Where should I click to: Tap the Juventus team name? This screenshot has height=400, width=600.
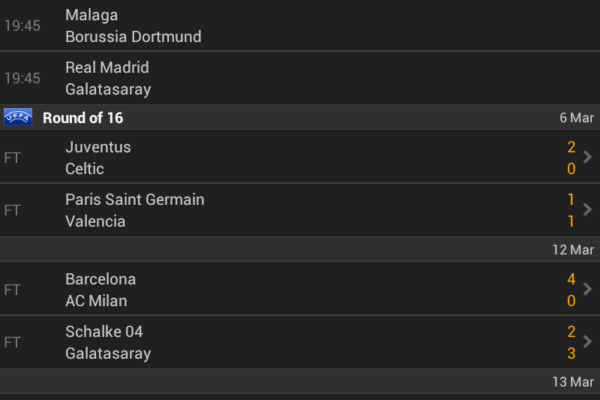(98, 147)
